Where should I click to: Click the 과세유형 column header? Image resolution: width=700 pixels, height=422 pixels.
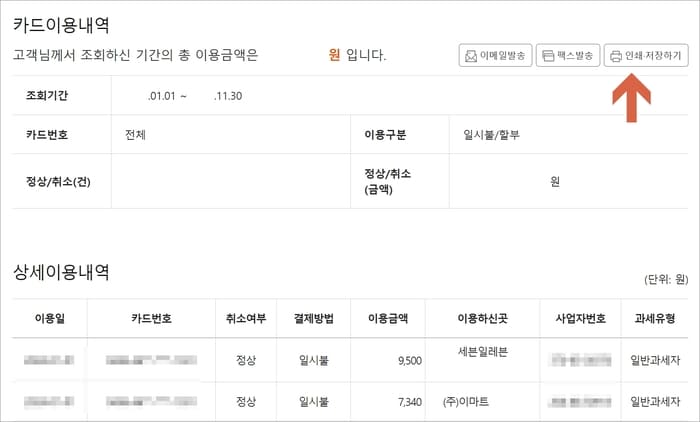pyautogui.click(x=655, y=318)
